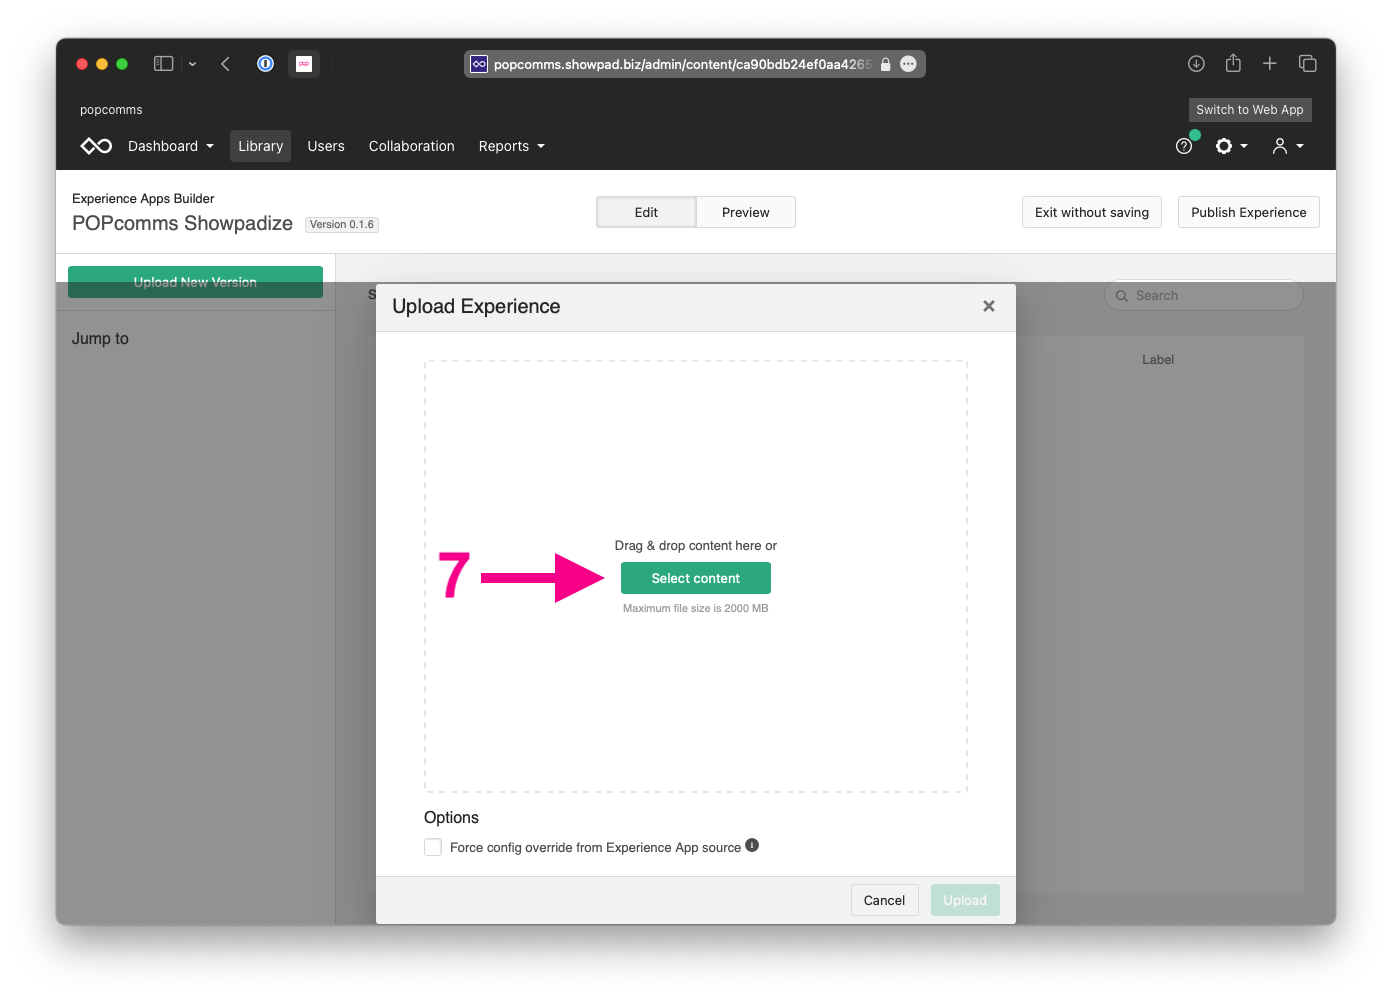
Task: Open a new browser tab with plus icon
Action: tap(1269, 63)
